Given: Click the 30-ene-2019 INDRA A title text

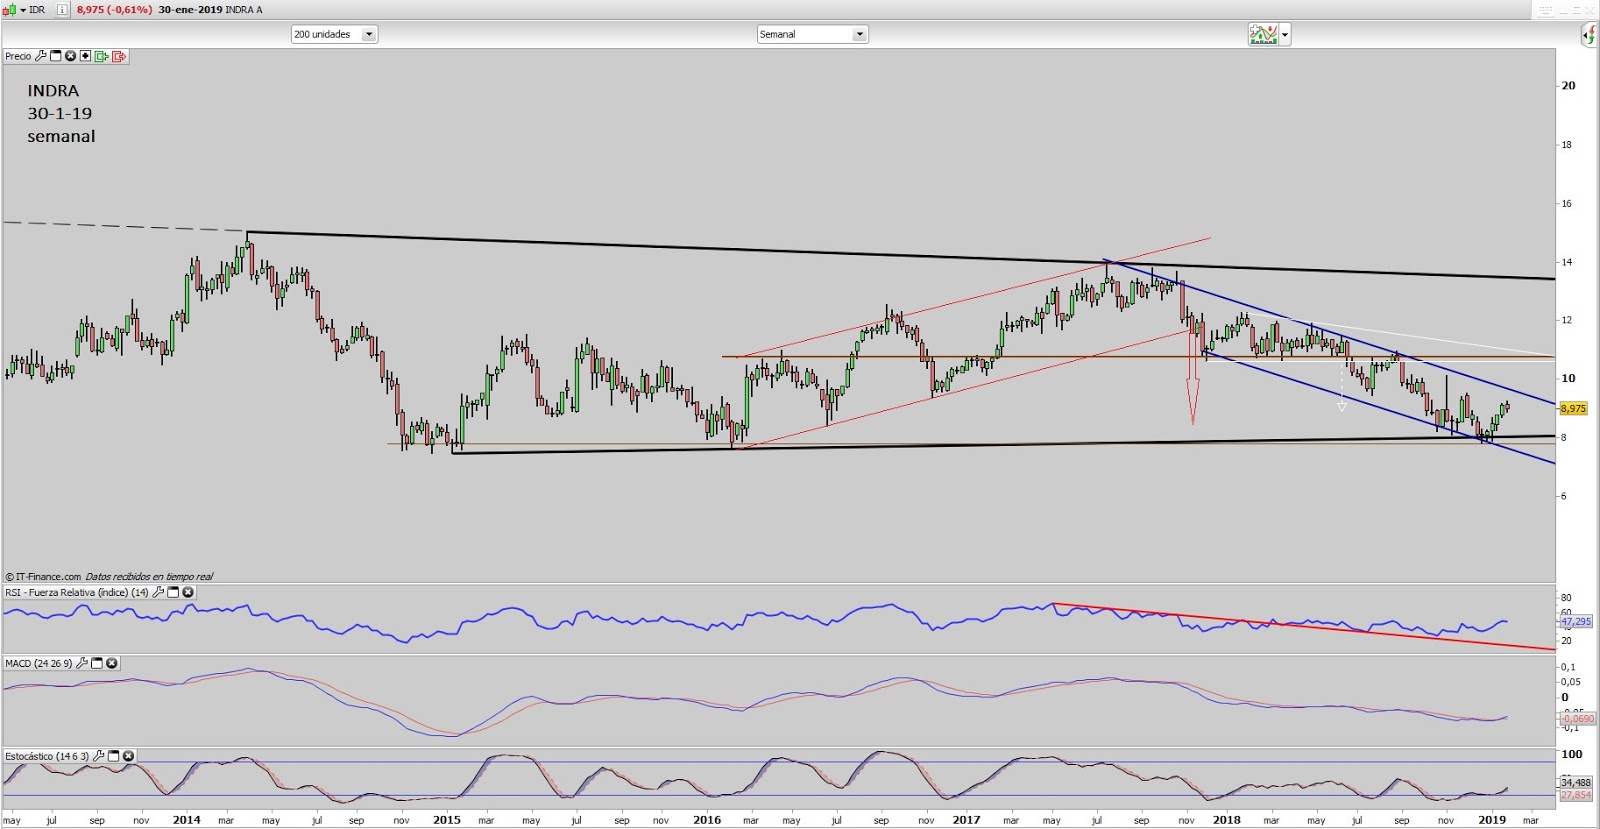Looking at the screenshot, I should (x=210, y=10).
